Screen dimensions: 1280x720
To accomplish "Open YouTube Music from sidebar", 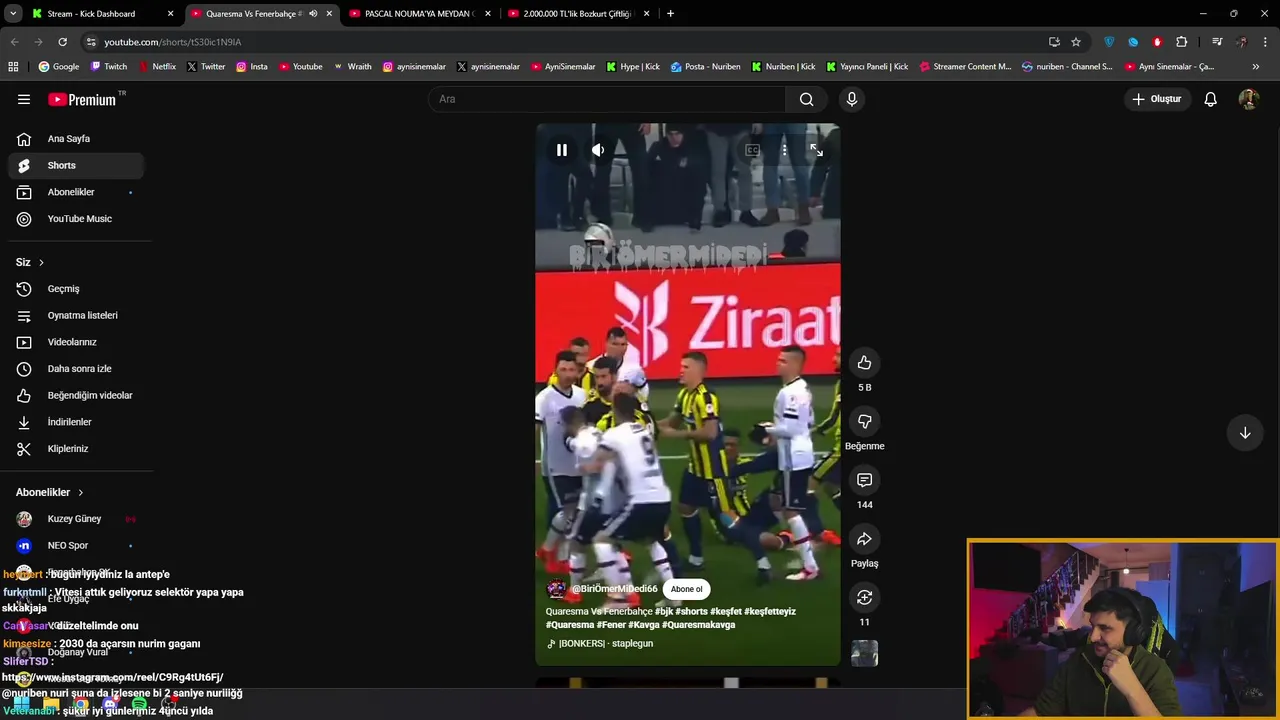I will [x=76, y=219].
